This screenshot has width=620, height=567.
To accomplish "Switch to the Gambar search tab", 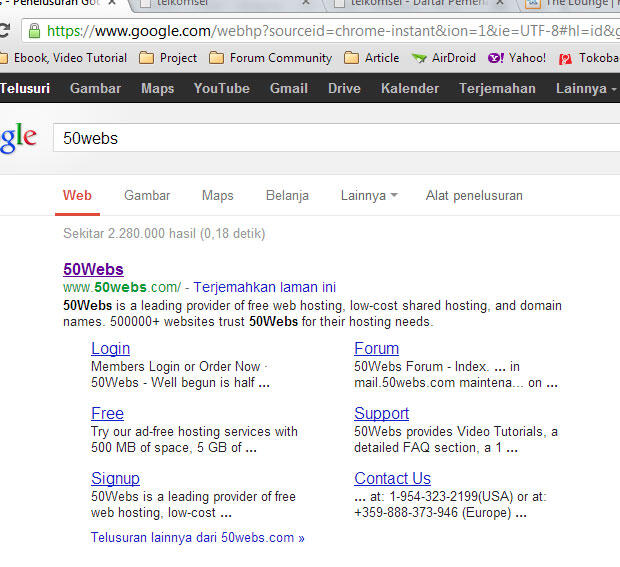I will click(x=147, y=196).
